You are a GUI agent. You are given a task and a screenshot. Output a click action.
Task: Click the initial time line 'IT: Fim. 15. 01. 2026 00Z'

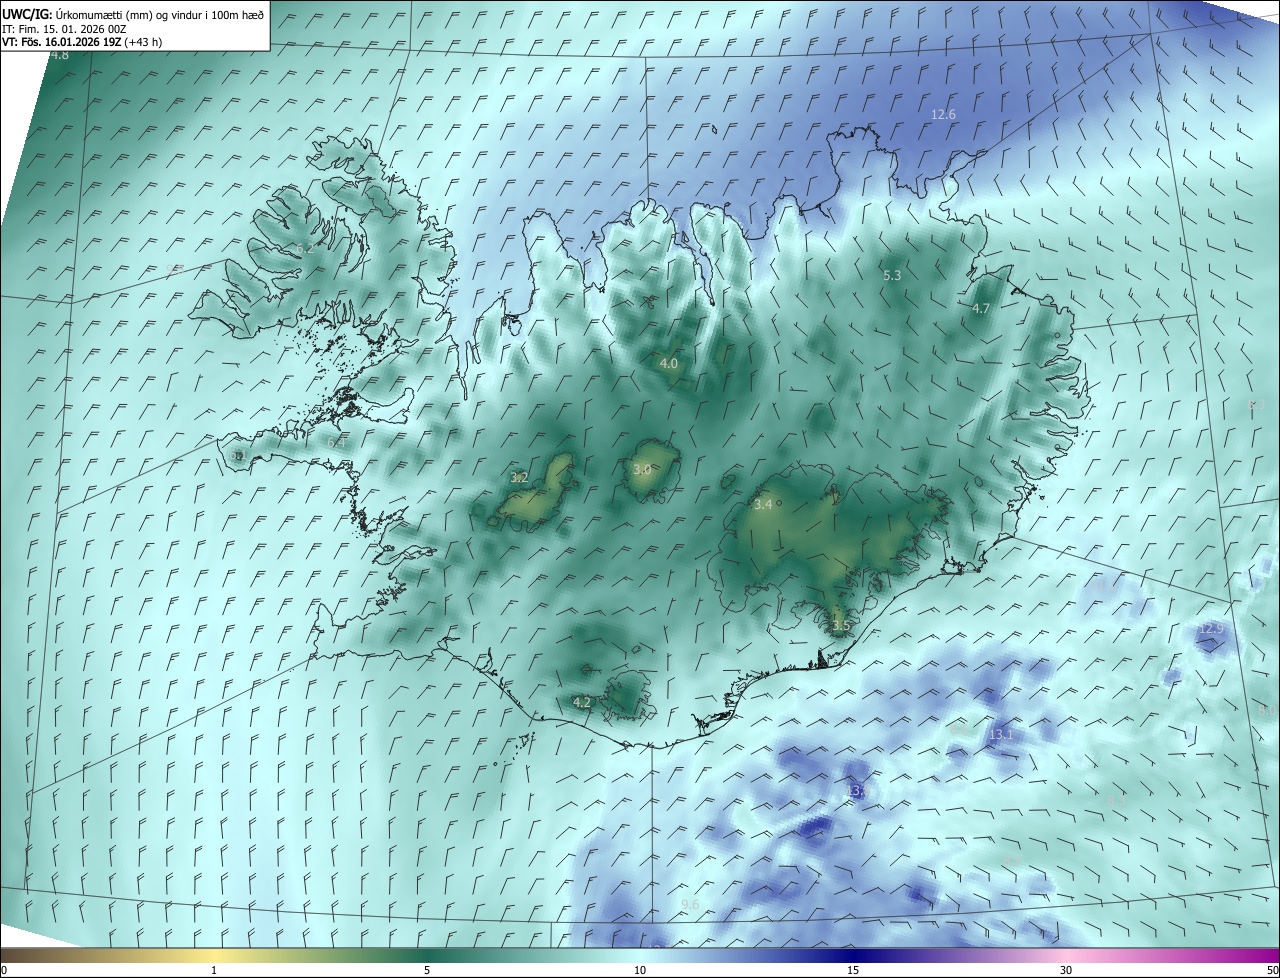click(x=64, y=29)
